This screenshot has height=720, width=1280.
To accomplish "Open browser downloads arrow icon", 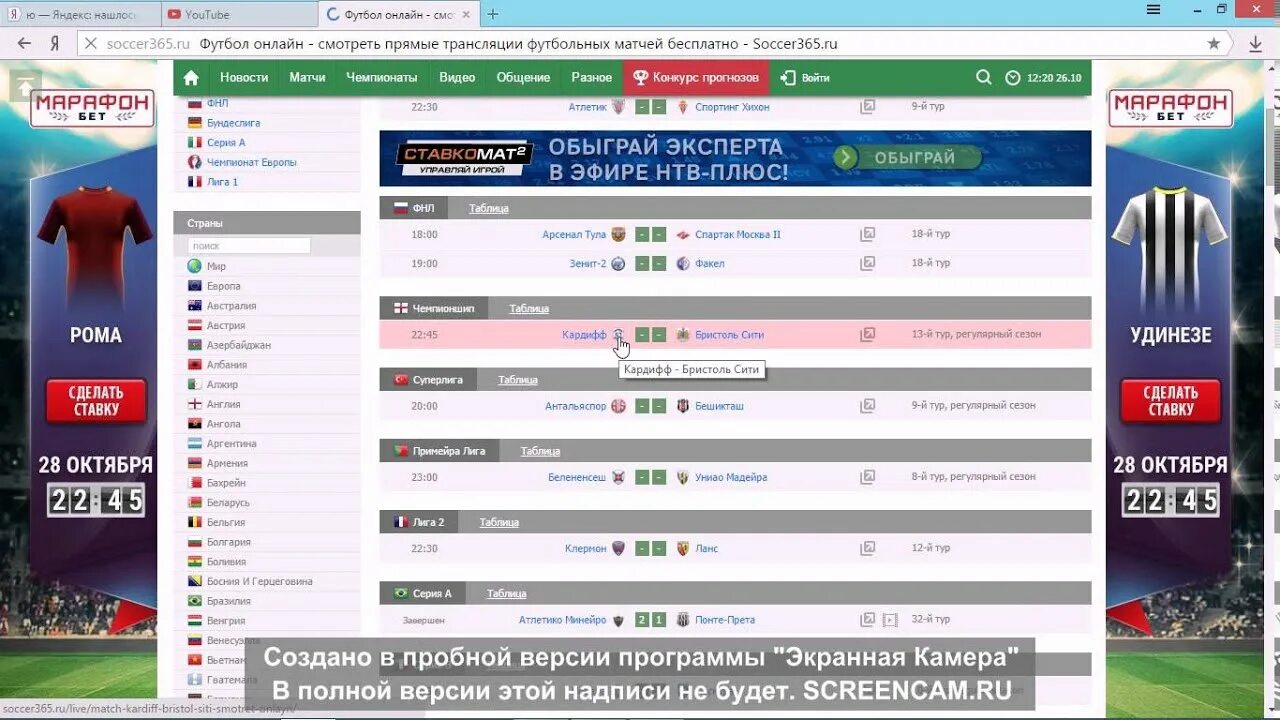I will [1256, 44].
